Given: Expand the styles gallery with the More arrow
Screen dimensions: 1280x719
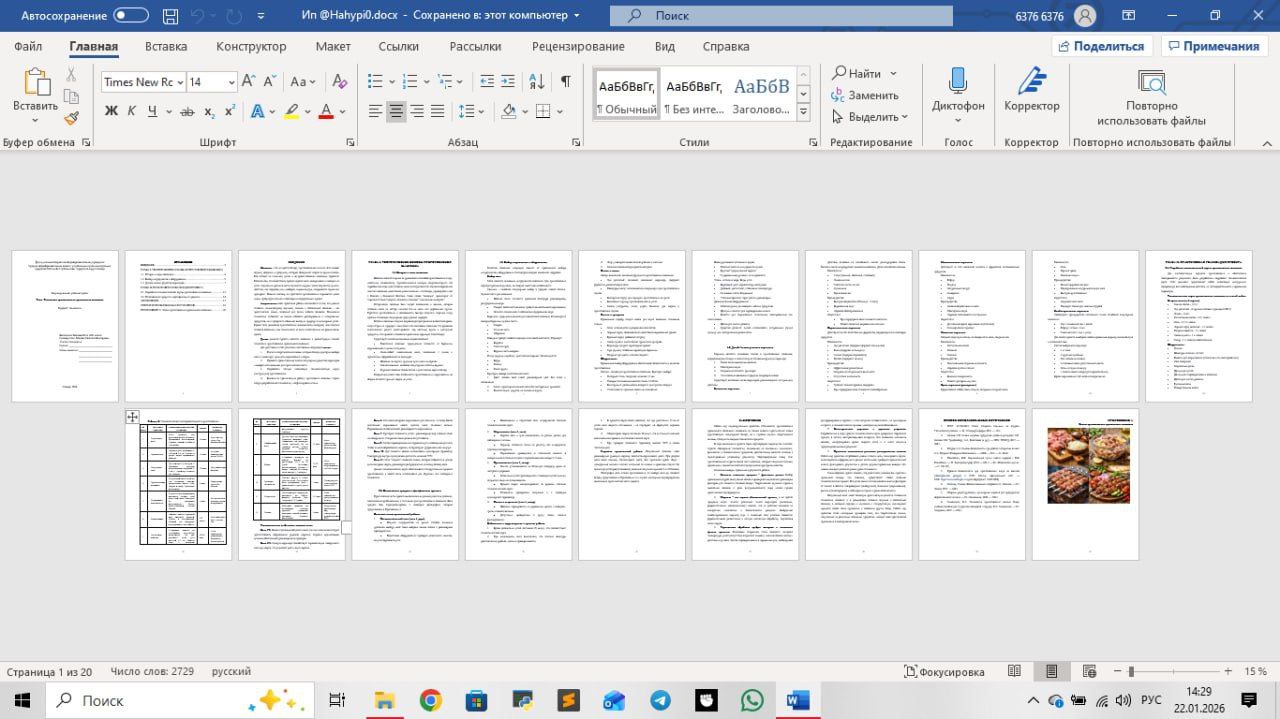Looking at the screenshot, I should pyautogui.click(x=802, y=111).
